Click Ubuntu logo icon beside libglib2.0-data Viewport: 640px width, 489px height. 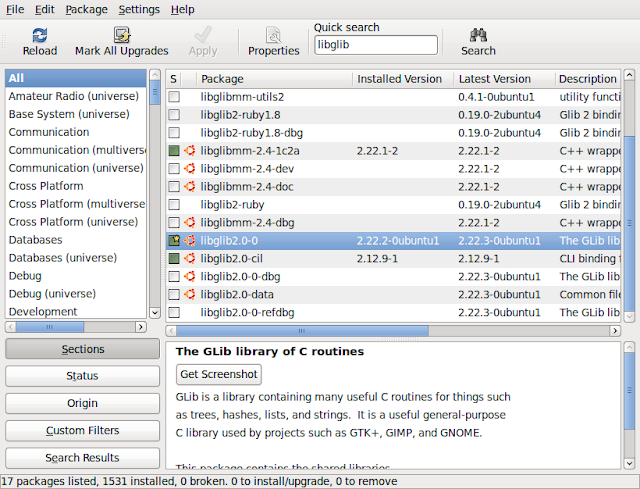[189, 294]
